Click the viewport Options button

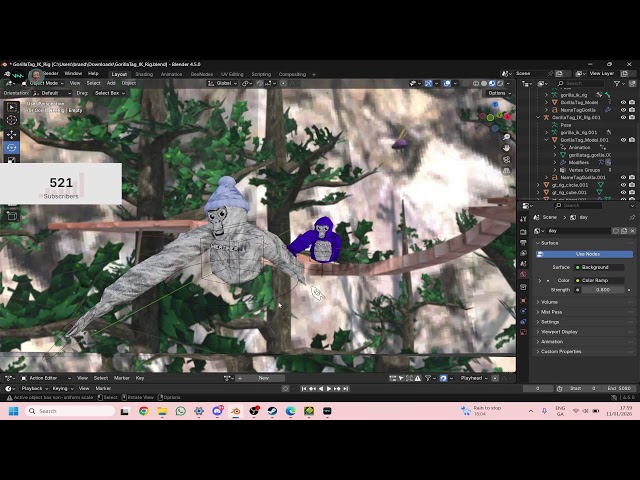pyautogui.click(x=499, y=93)
